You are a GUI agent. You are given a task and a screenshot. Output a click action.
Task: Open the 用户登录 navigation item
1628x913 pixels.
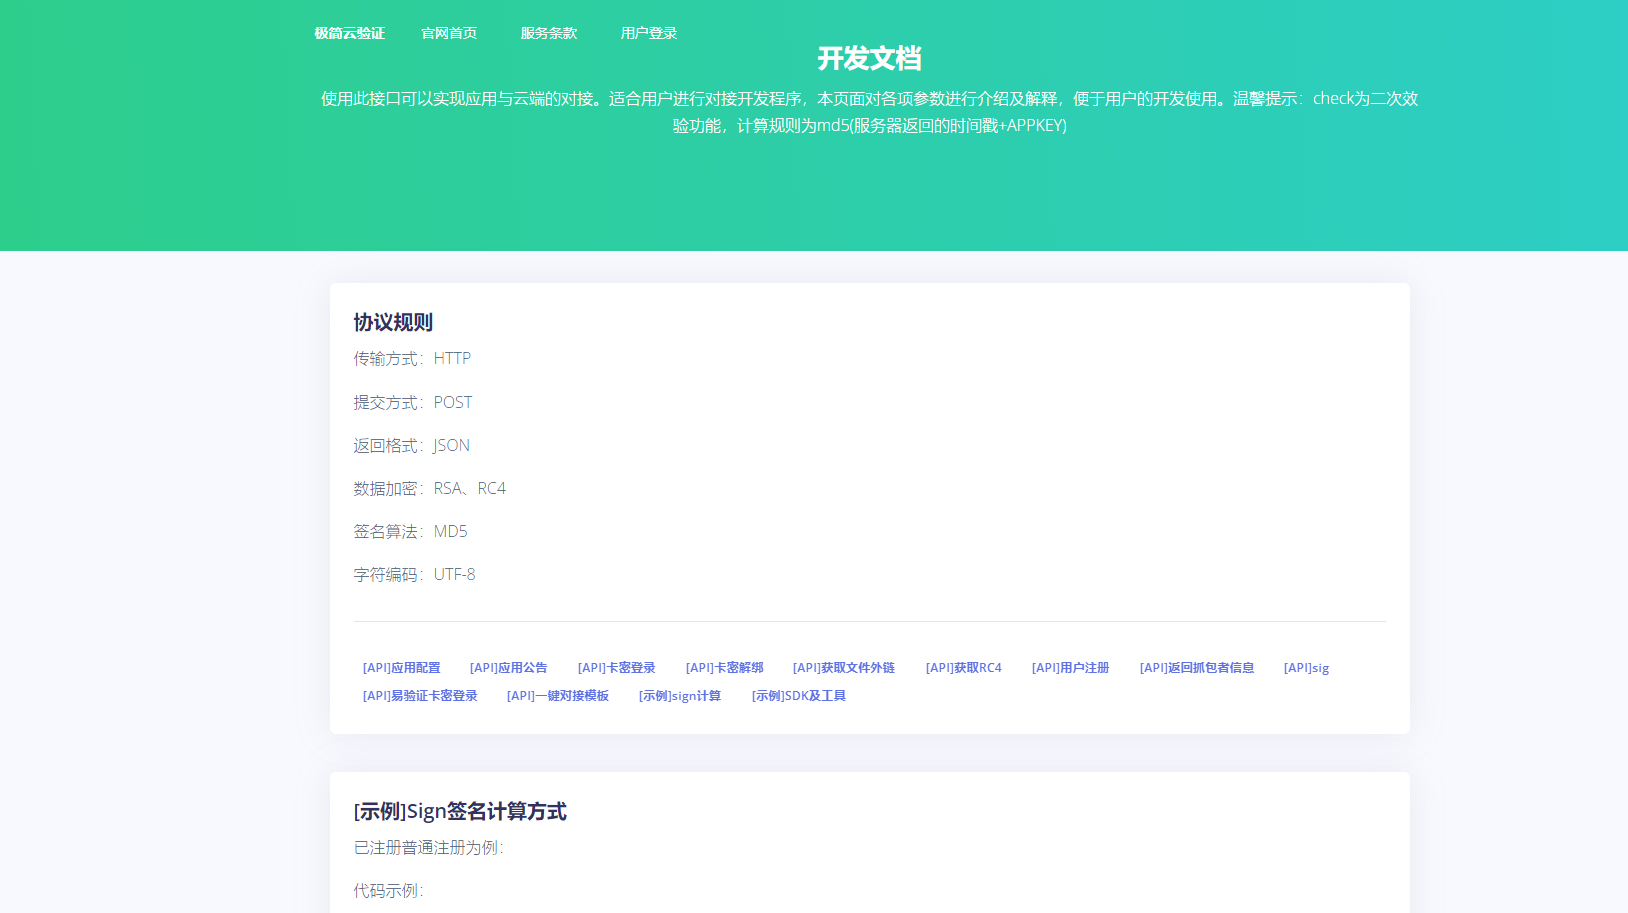point(648,33)
